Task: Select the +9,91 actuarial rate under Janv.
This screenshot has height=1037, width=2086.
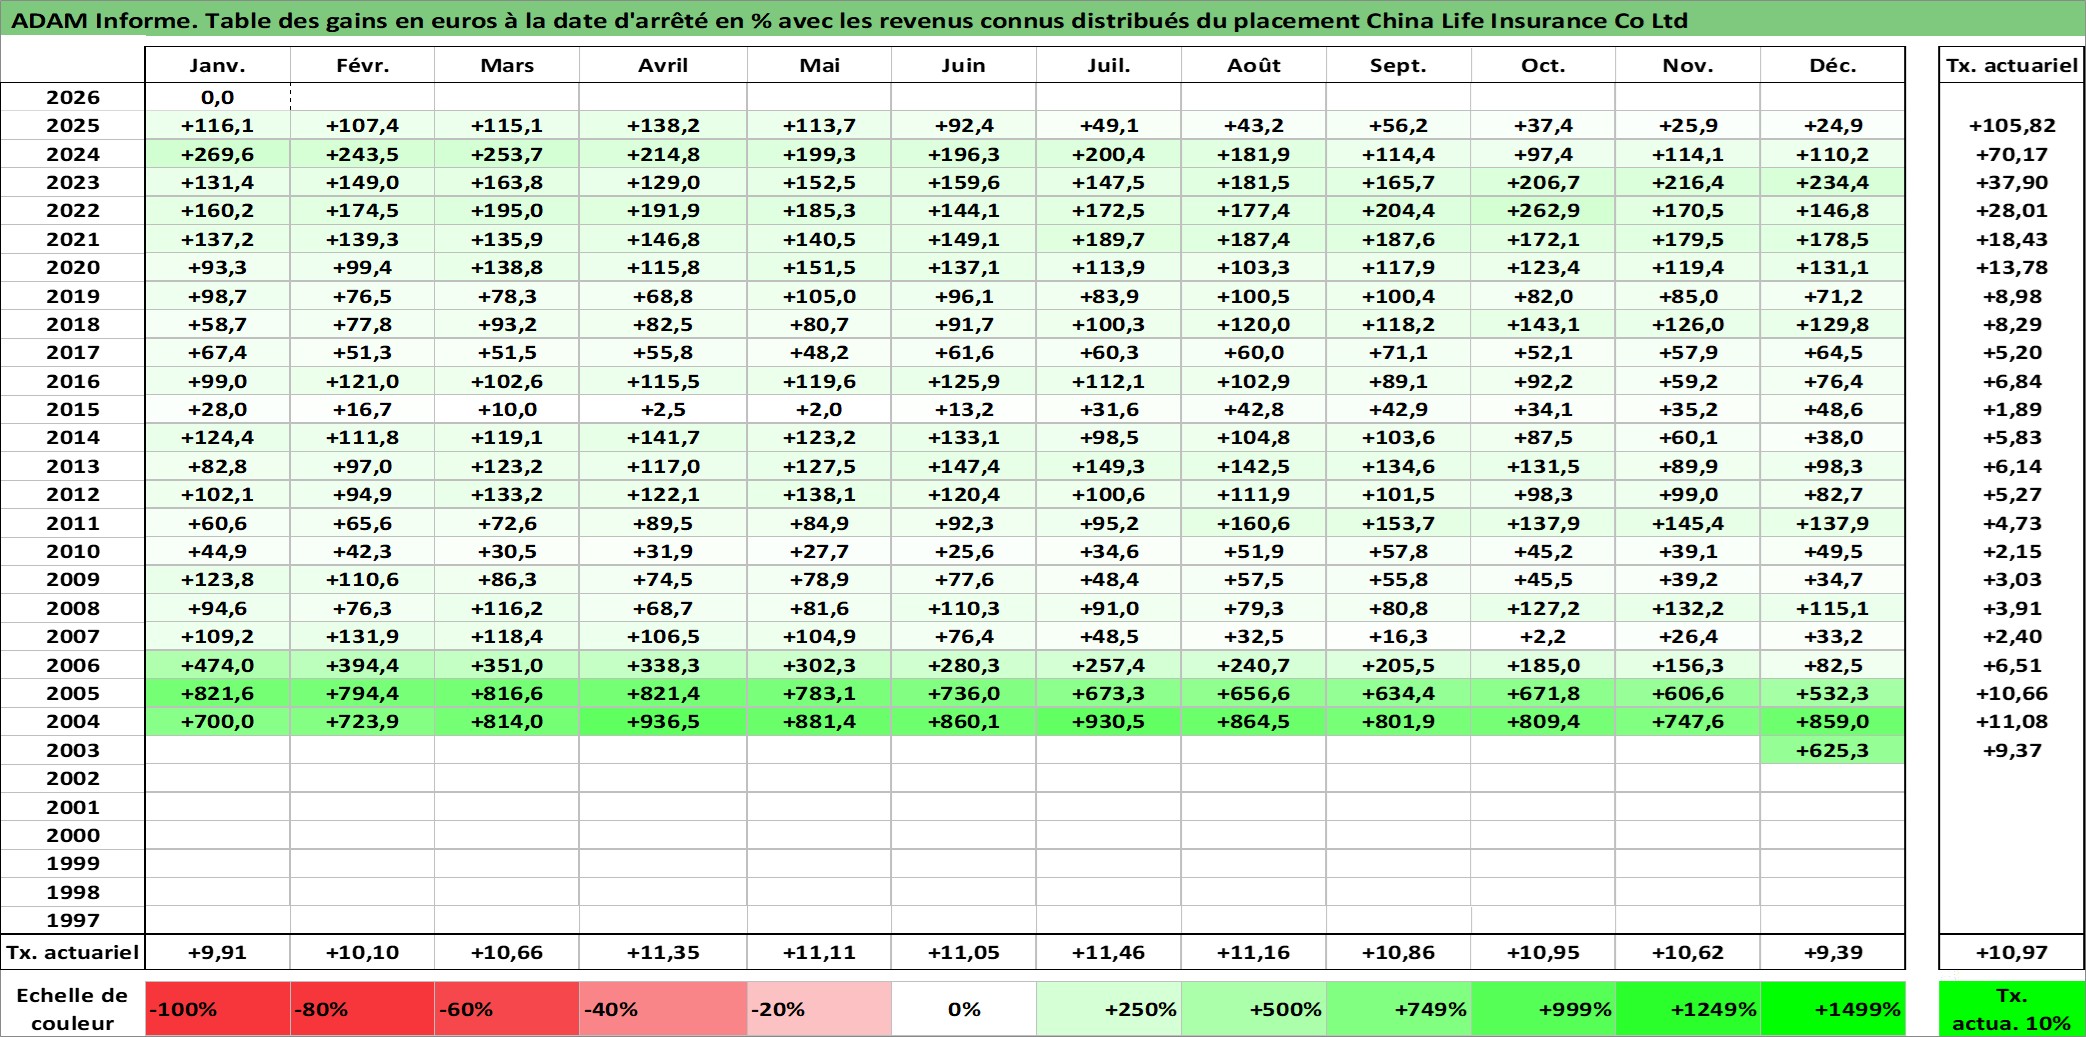Action: [217, 952]
